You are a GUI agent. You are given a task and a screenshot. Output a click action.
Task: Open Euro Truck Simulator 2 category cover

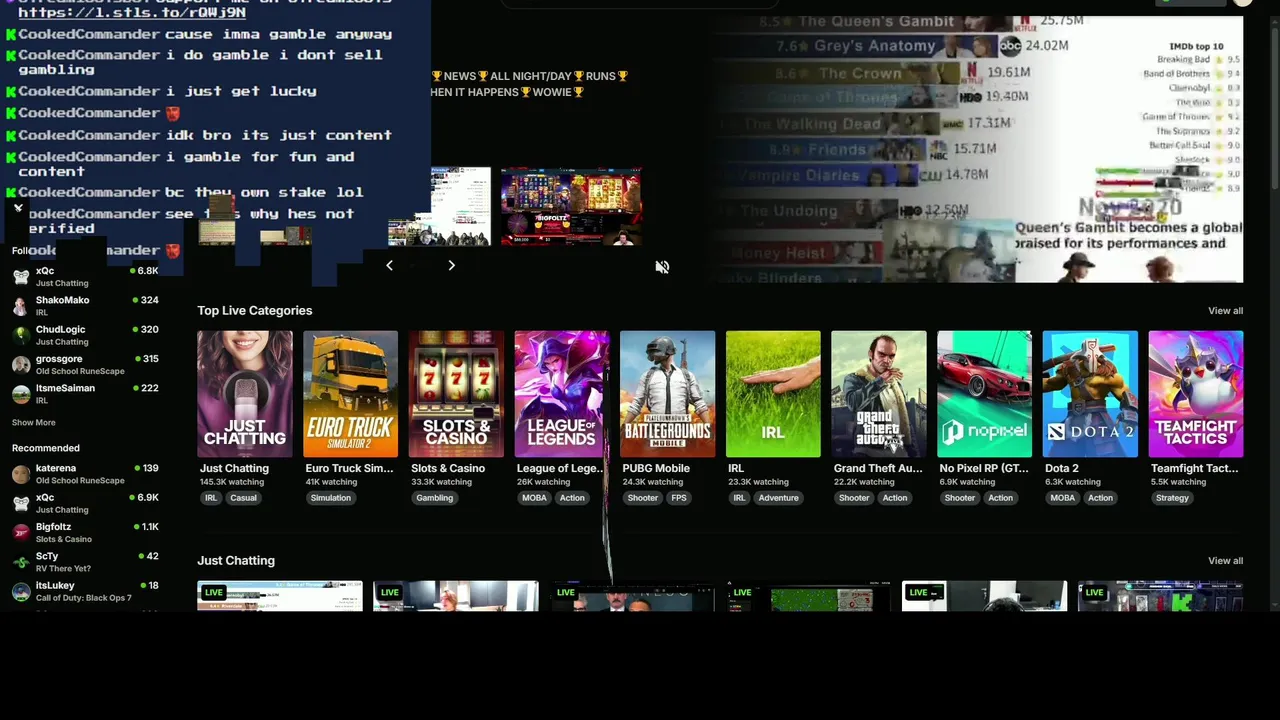pos(350,394)
